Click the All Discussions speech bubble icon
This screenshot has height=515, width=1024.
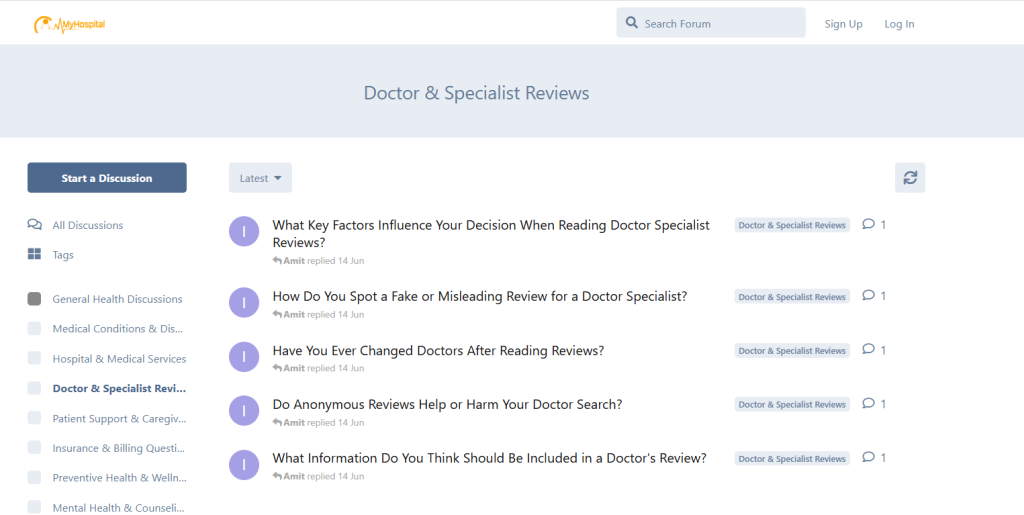click(x=35, y=225)
